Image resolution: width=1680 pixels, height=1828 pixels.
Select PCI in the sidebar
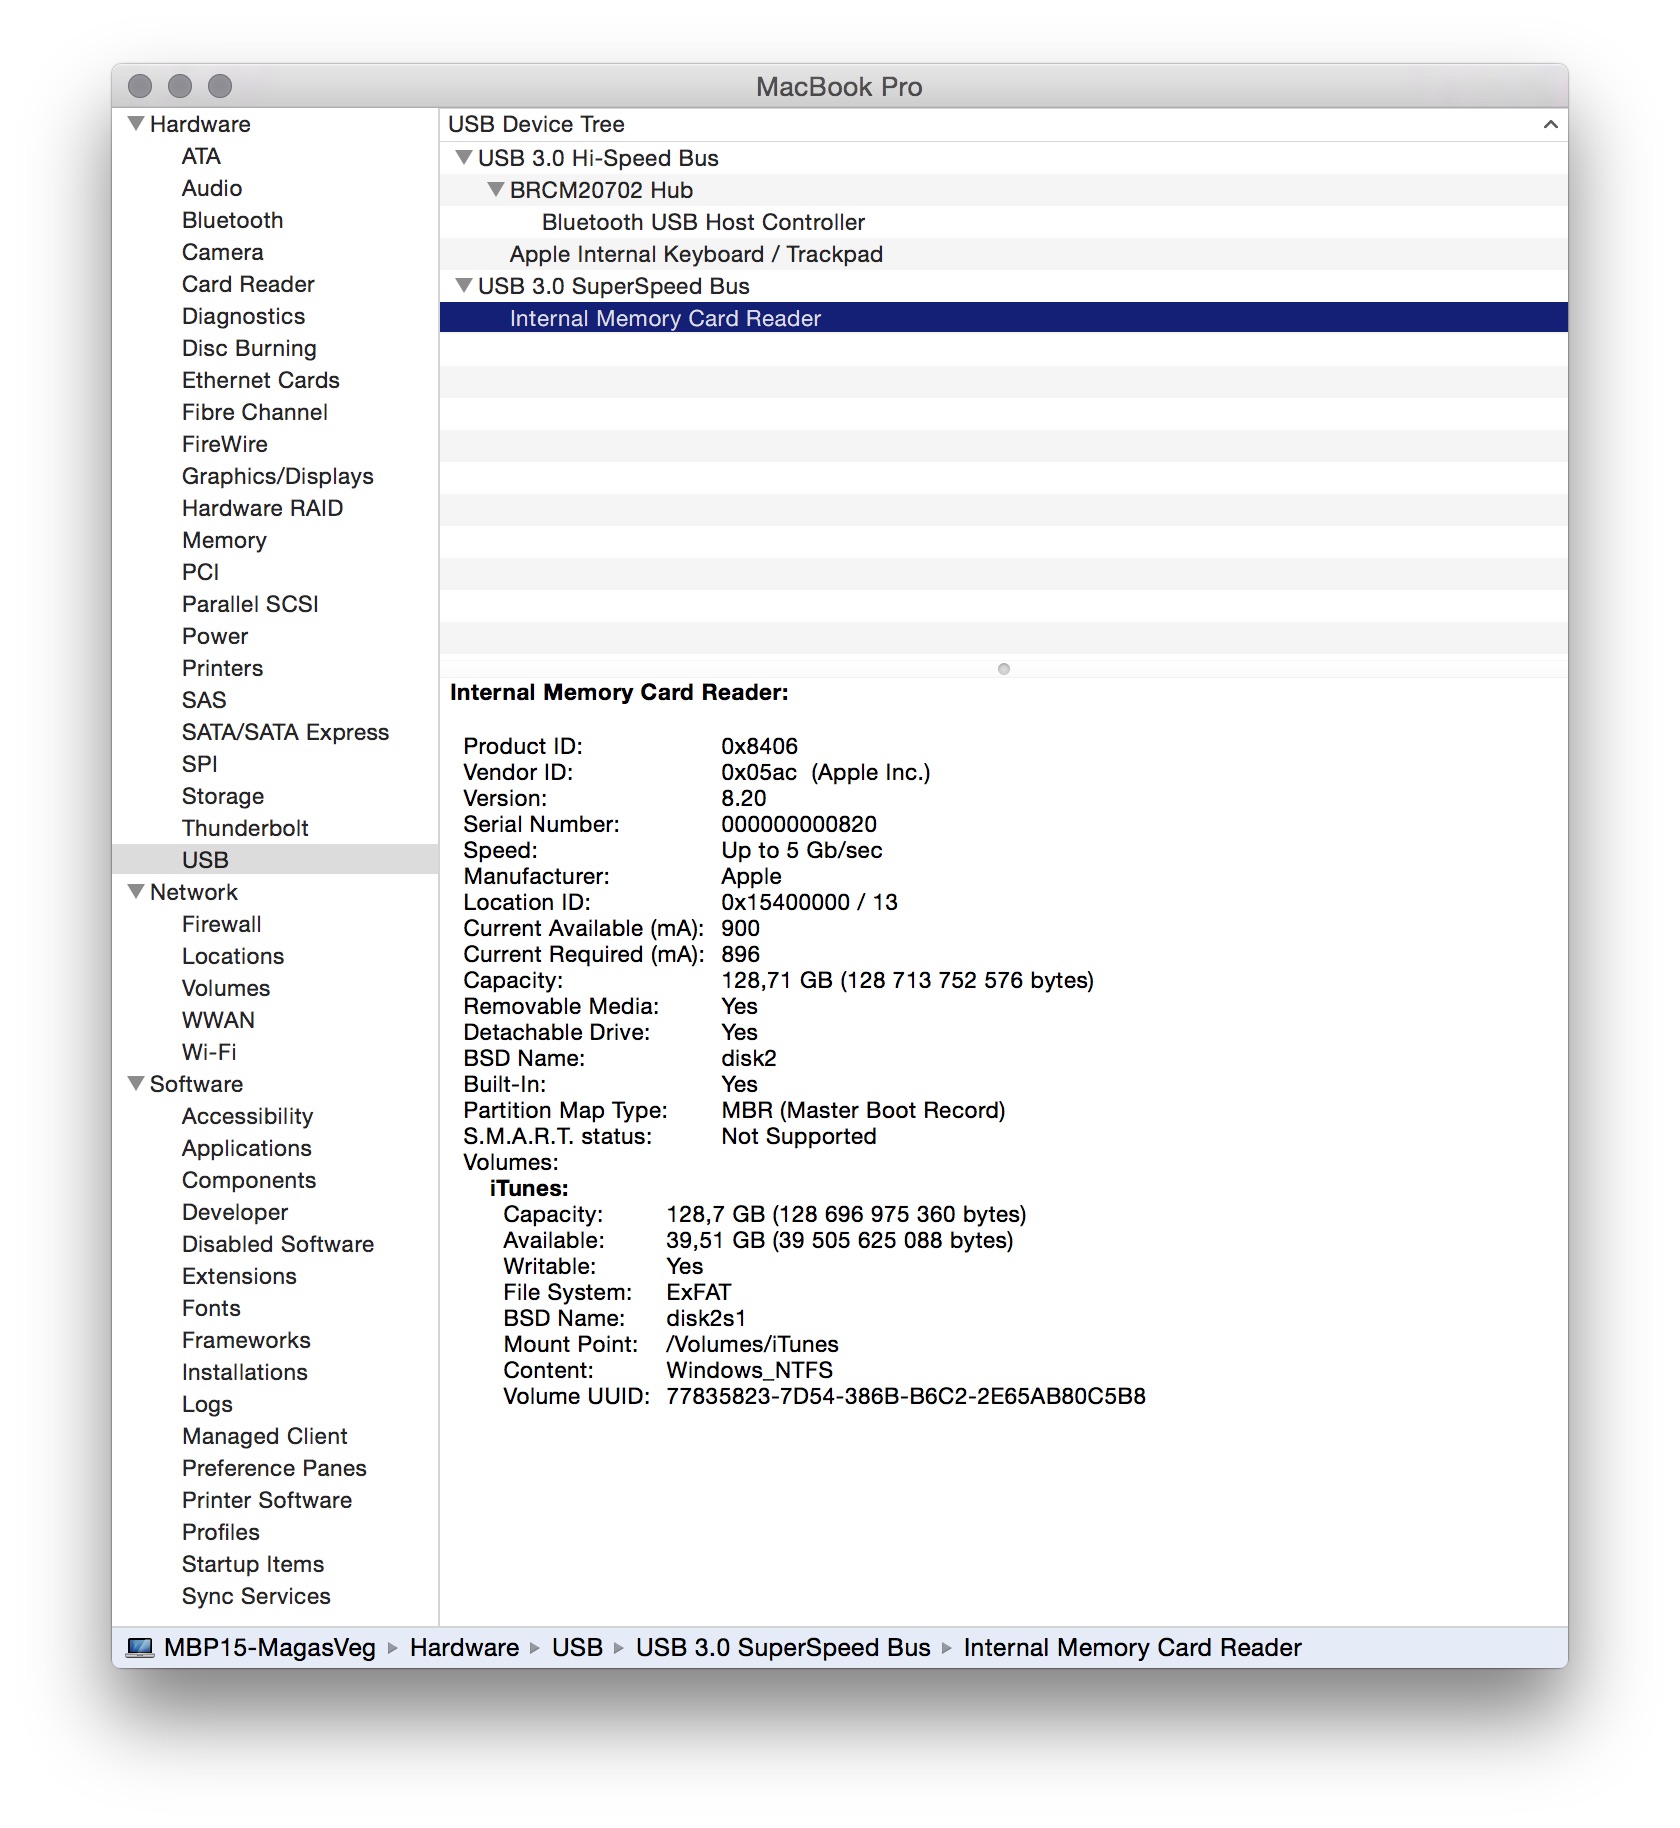(x=200, y=572)
